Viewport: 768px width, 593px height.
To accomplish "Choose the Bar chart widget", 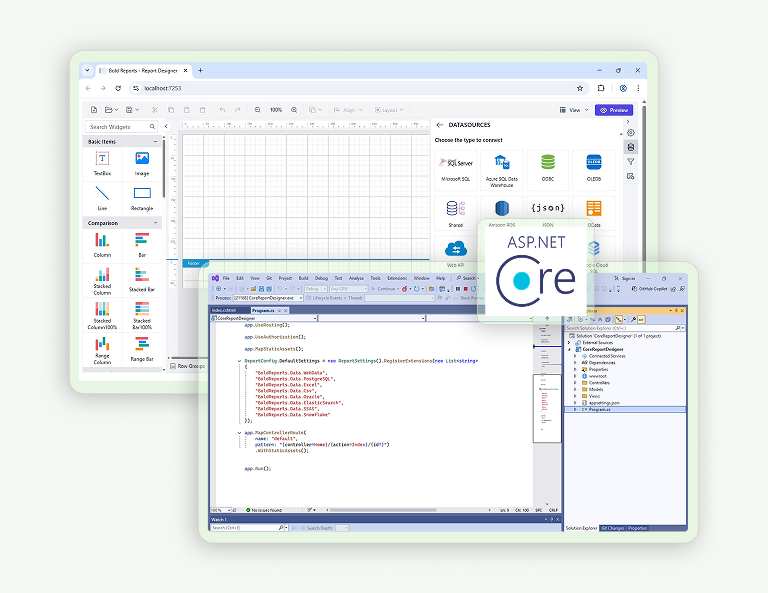I will [x=142, y=245].
